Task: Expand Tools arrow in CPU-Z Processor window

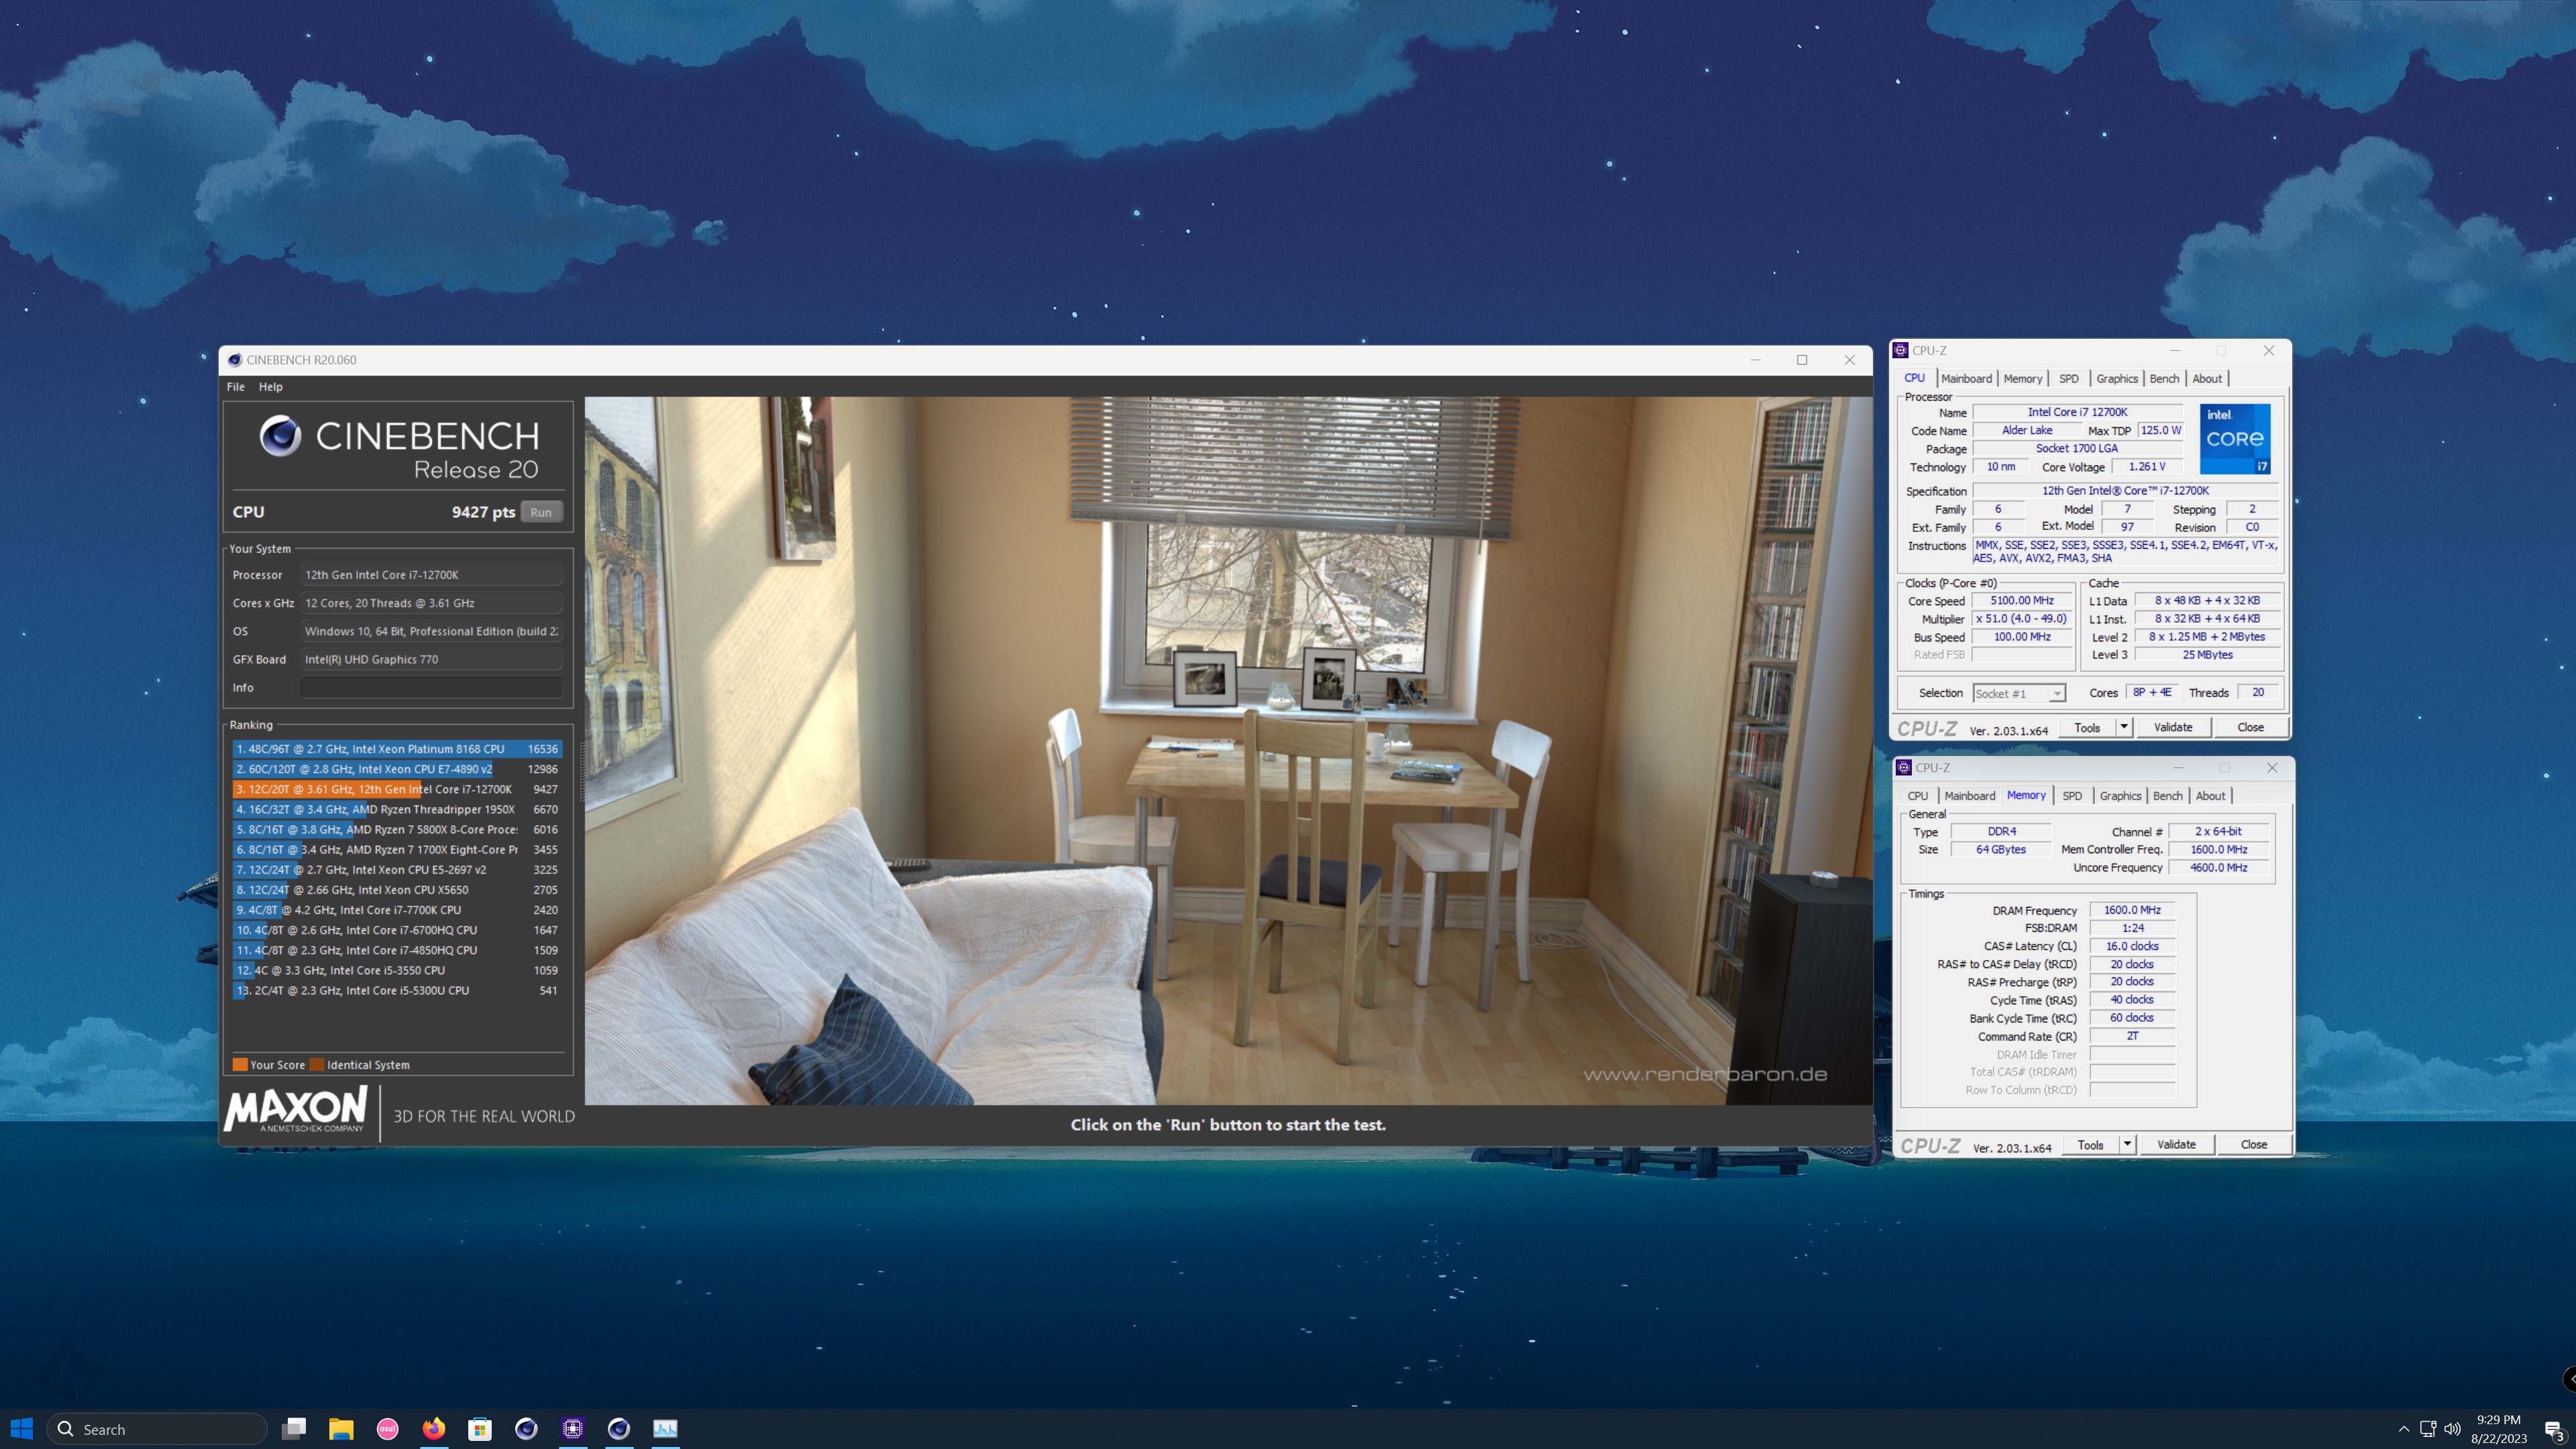Action: (x=2124, y=727)
